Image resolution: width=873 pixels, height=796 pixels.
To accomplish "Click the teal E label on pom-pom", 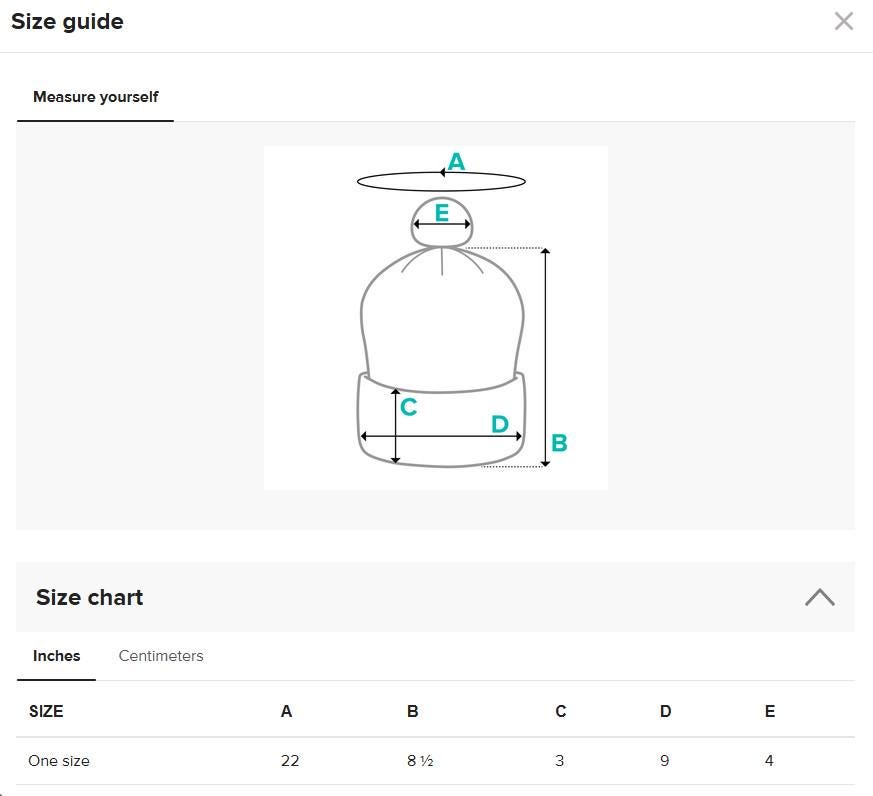I will coord(441,211).
